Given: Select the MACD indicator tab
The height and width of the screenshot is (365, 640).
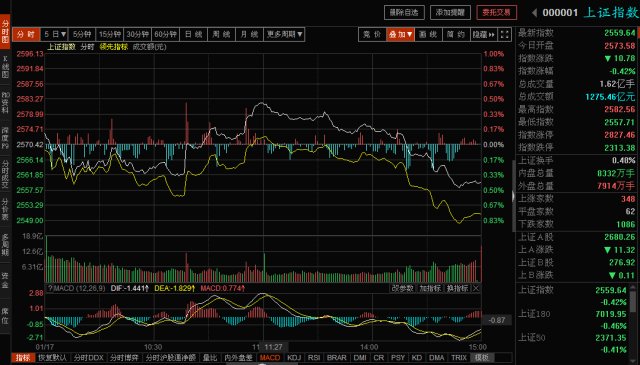Looking at the screenshot, I should click(x=269, y=358).
